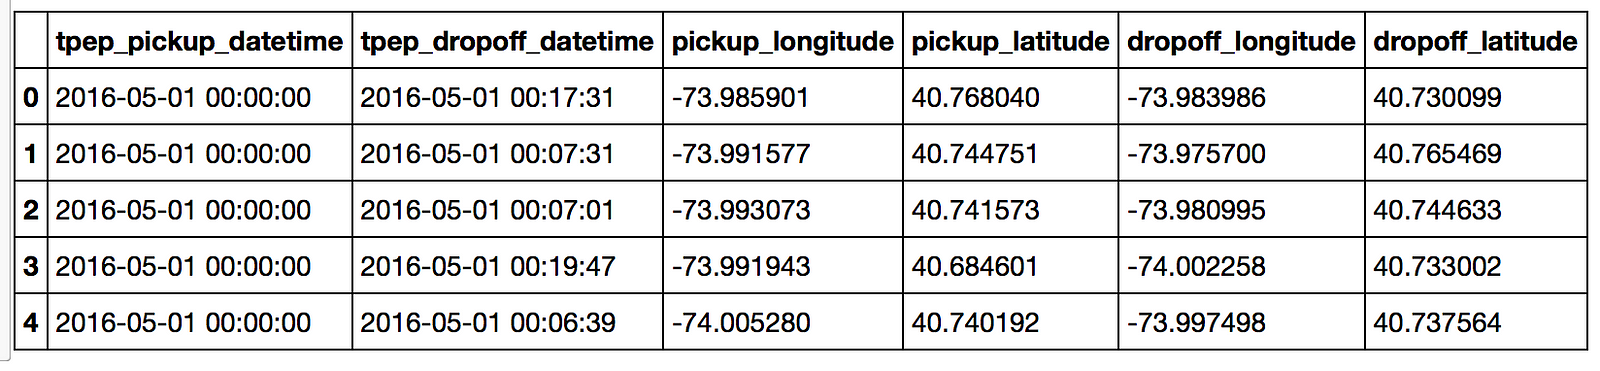Click the dropoff_longitude column header
The image size is (1600, 371).
[x=1241, y=41]
